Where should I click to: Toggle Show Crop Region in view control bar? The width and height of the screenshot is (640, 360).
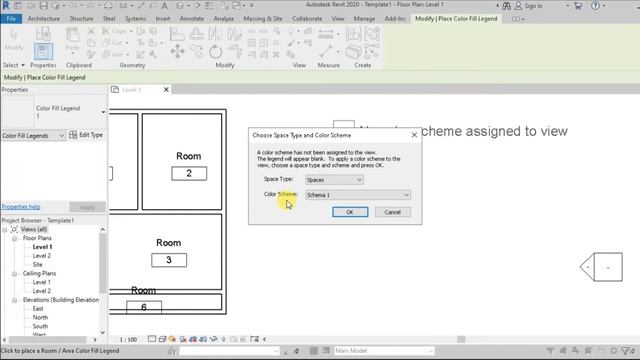[x=203, y=339]
